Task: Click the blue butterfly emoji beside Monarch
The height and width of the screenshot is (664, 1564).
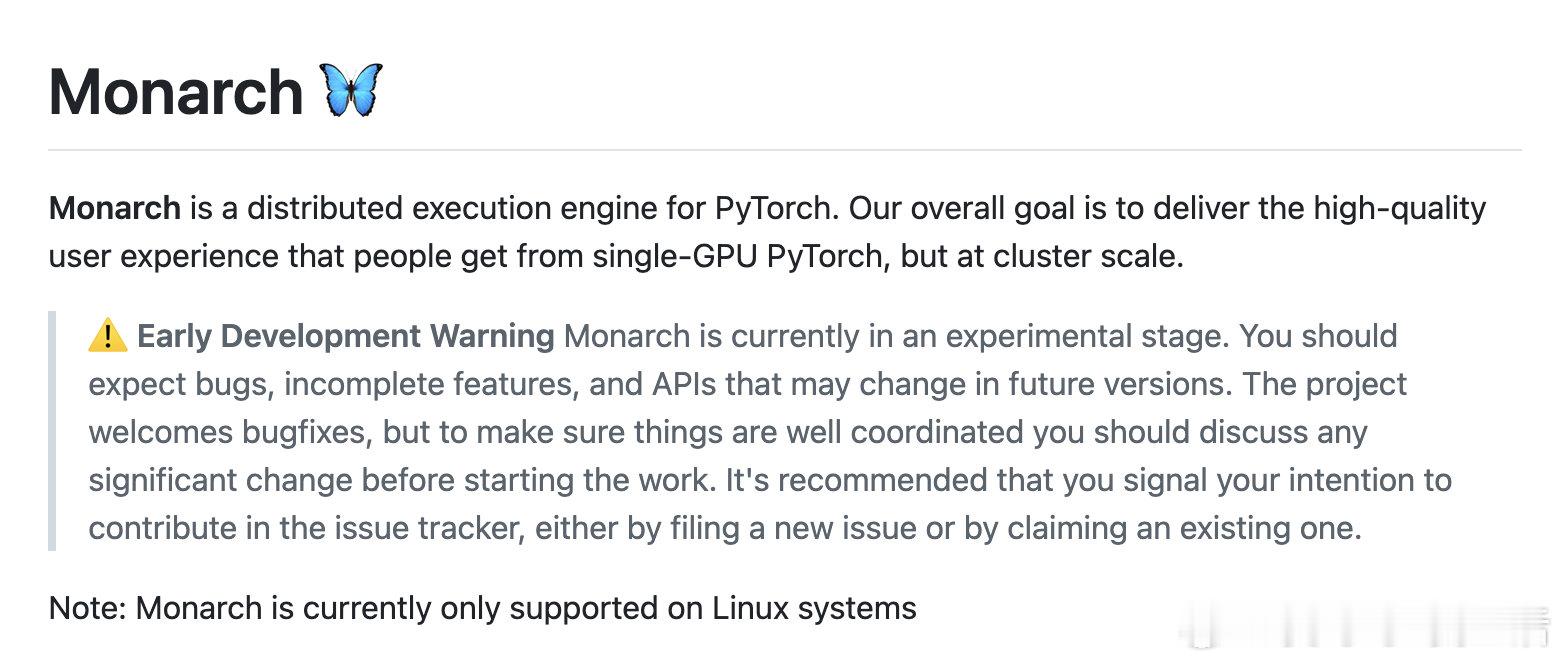Action: tap(350, 90)
